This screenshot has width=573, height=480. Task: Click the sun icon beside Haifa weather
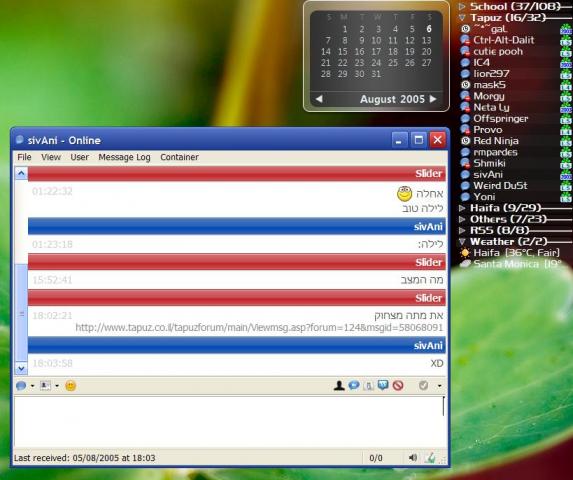pyautogui.click(x=465, y=253)
